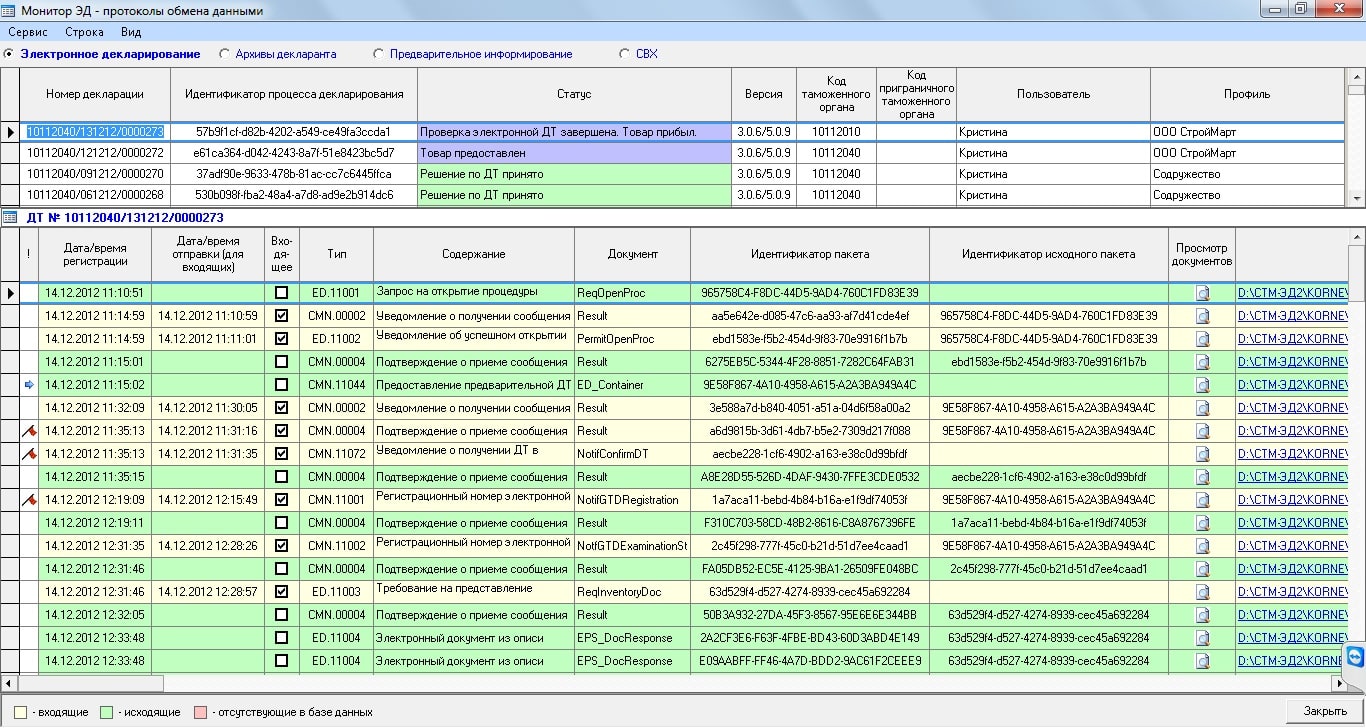This screenshot has height=728, width=1366.
Task: Click red flag icon on 11:35:13 CMN.00004 row
Action: [x=29, y=430]
